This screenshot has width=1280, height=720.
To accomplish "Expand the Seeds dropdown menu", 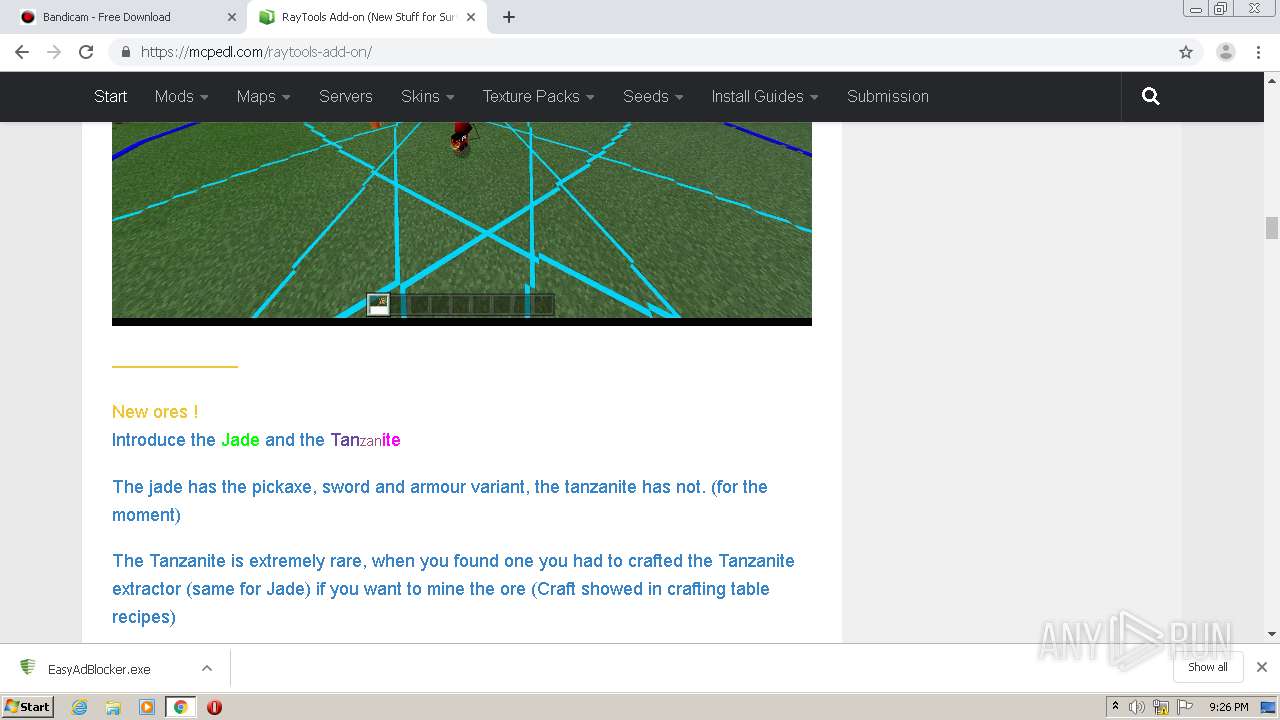I will [x=653, y=96].
